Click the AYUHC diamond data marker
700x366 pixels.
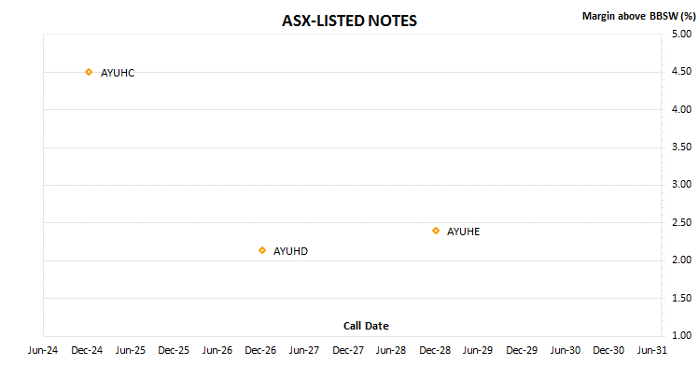tap(89, 72)
